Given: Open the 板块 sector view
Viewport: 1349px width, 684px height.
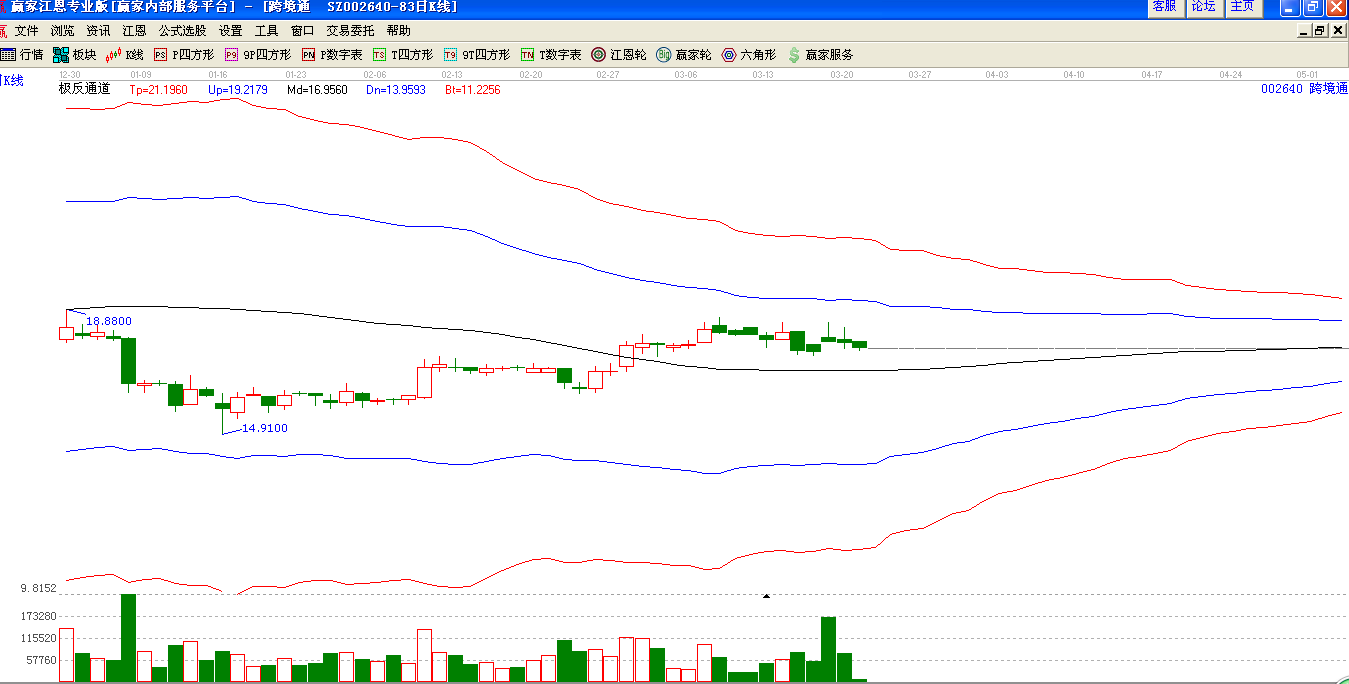Looking at the screenshot, I should tap(75, 55).
